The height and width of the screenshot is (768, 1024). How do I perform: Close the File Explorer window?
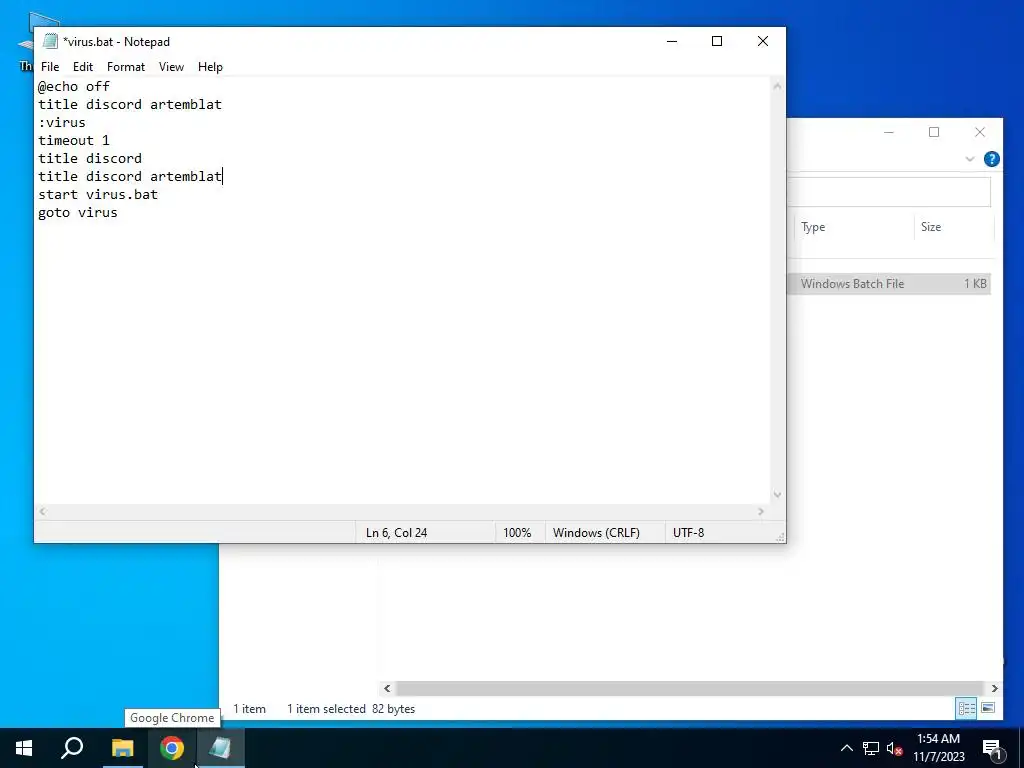click(980, 133)
